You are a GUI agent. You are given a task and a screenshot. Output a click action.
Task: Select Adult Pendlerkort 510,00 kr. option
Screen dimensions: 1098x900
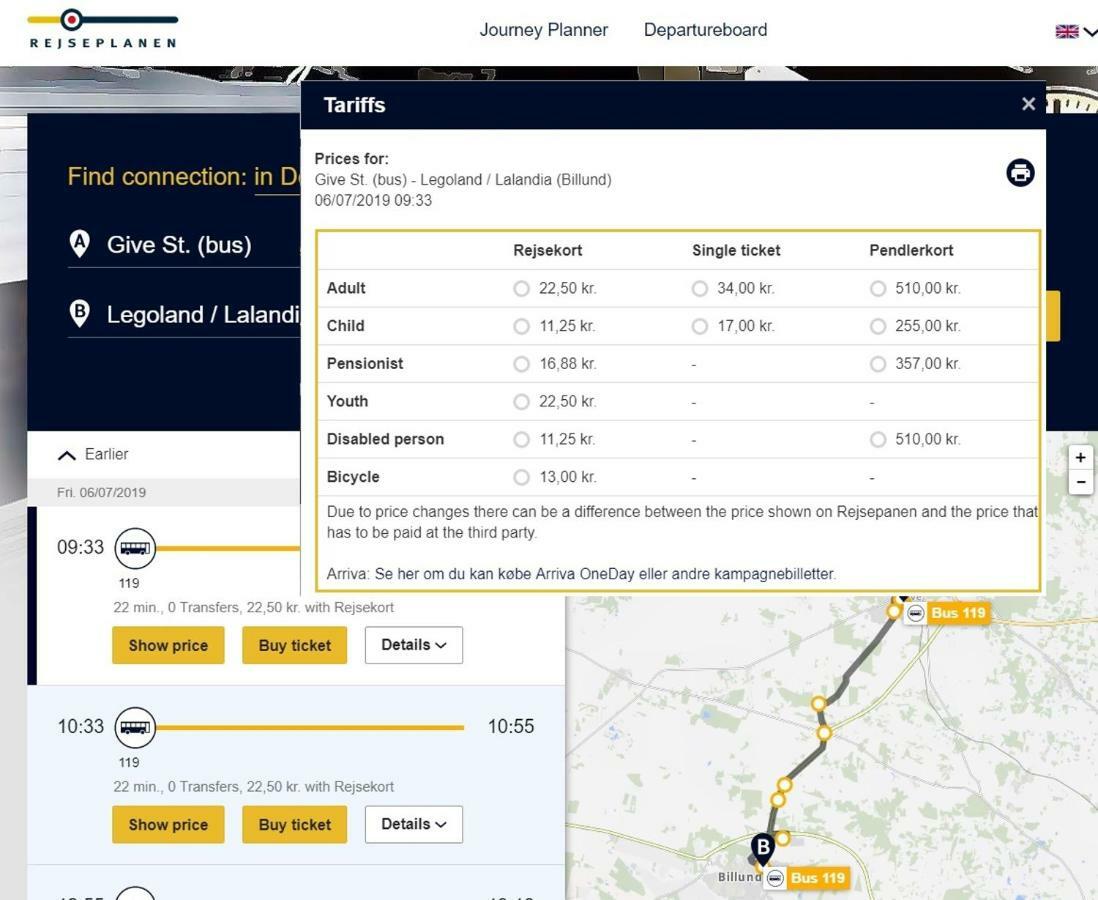point(877,289)
